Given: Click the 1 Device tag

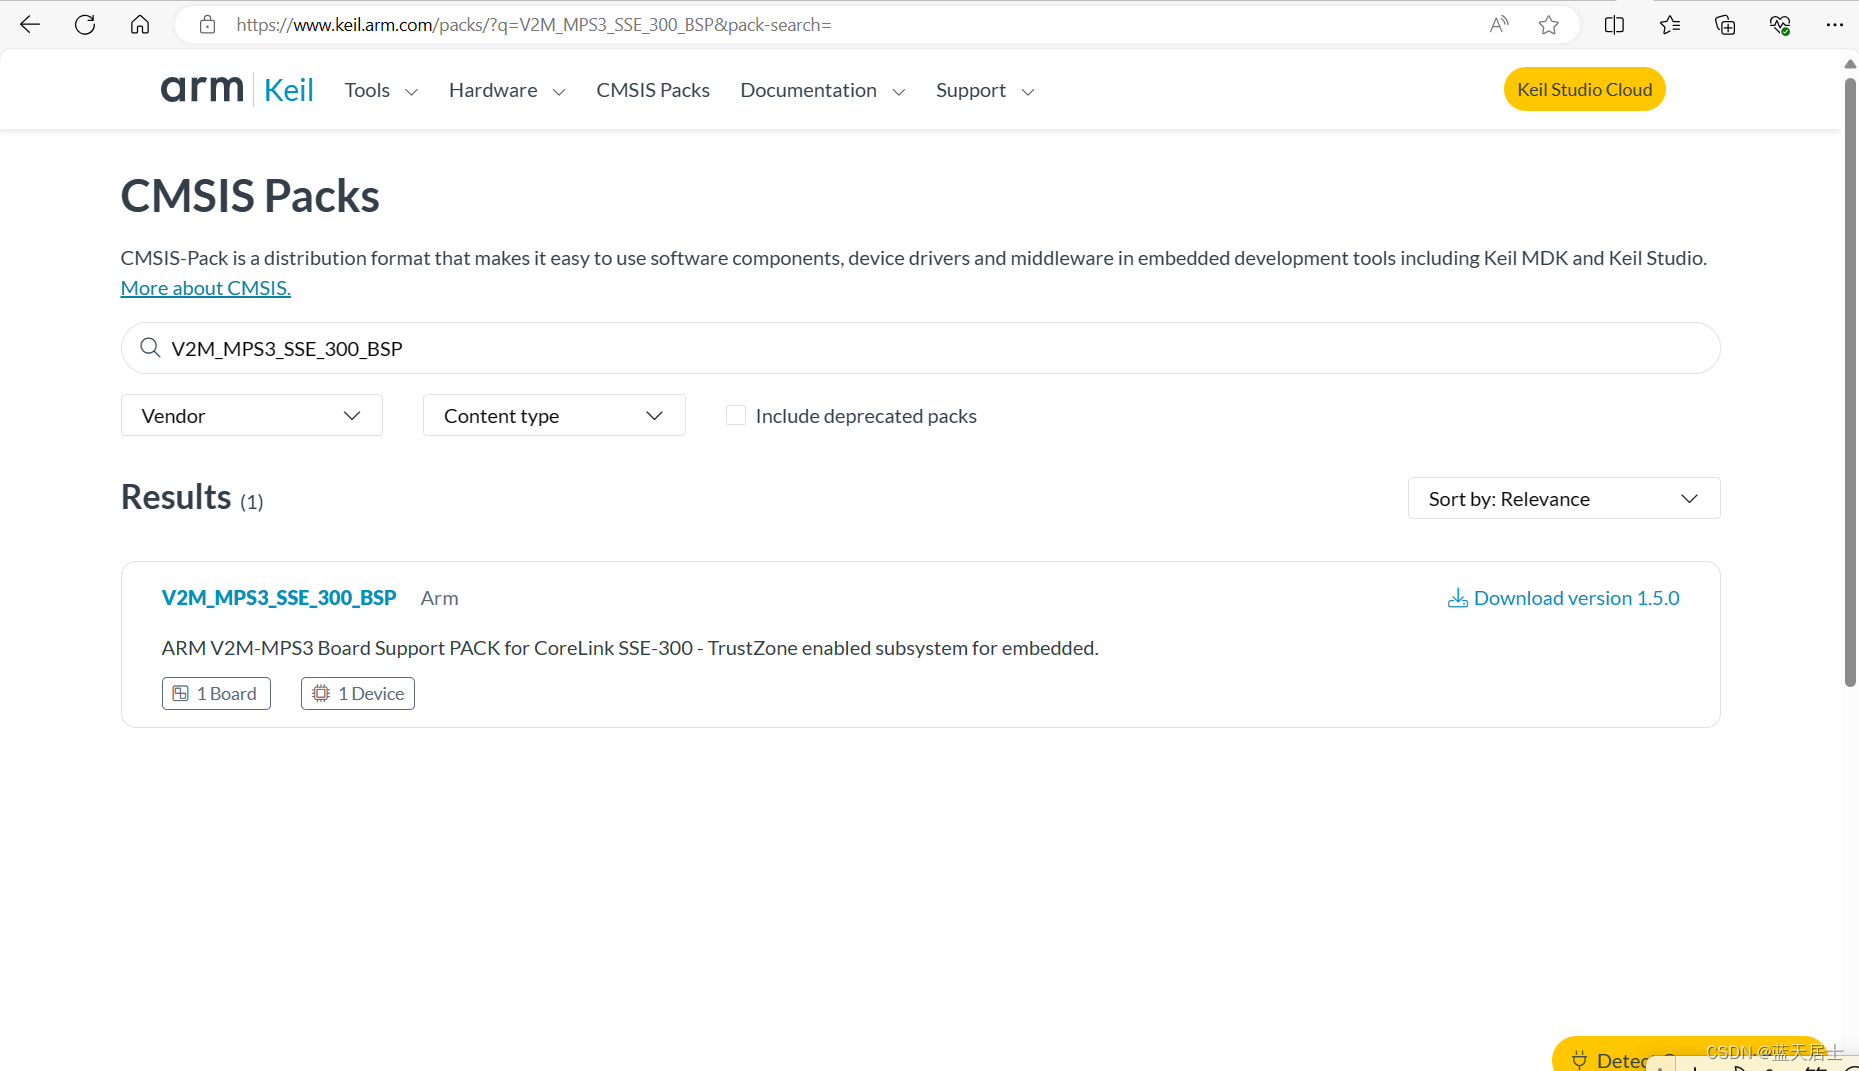Looking at the screenshot, I should coord(358,693).
